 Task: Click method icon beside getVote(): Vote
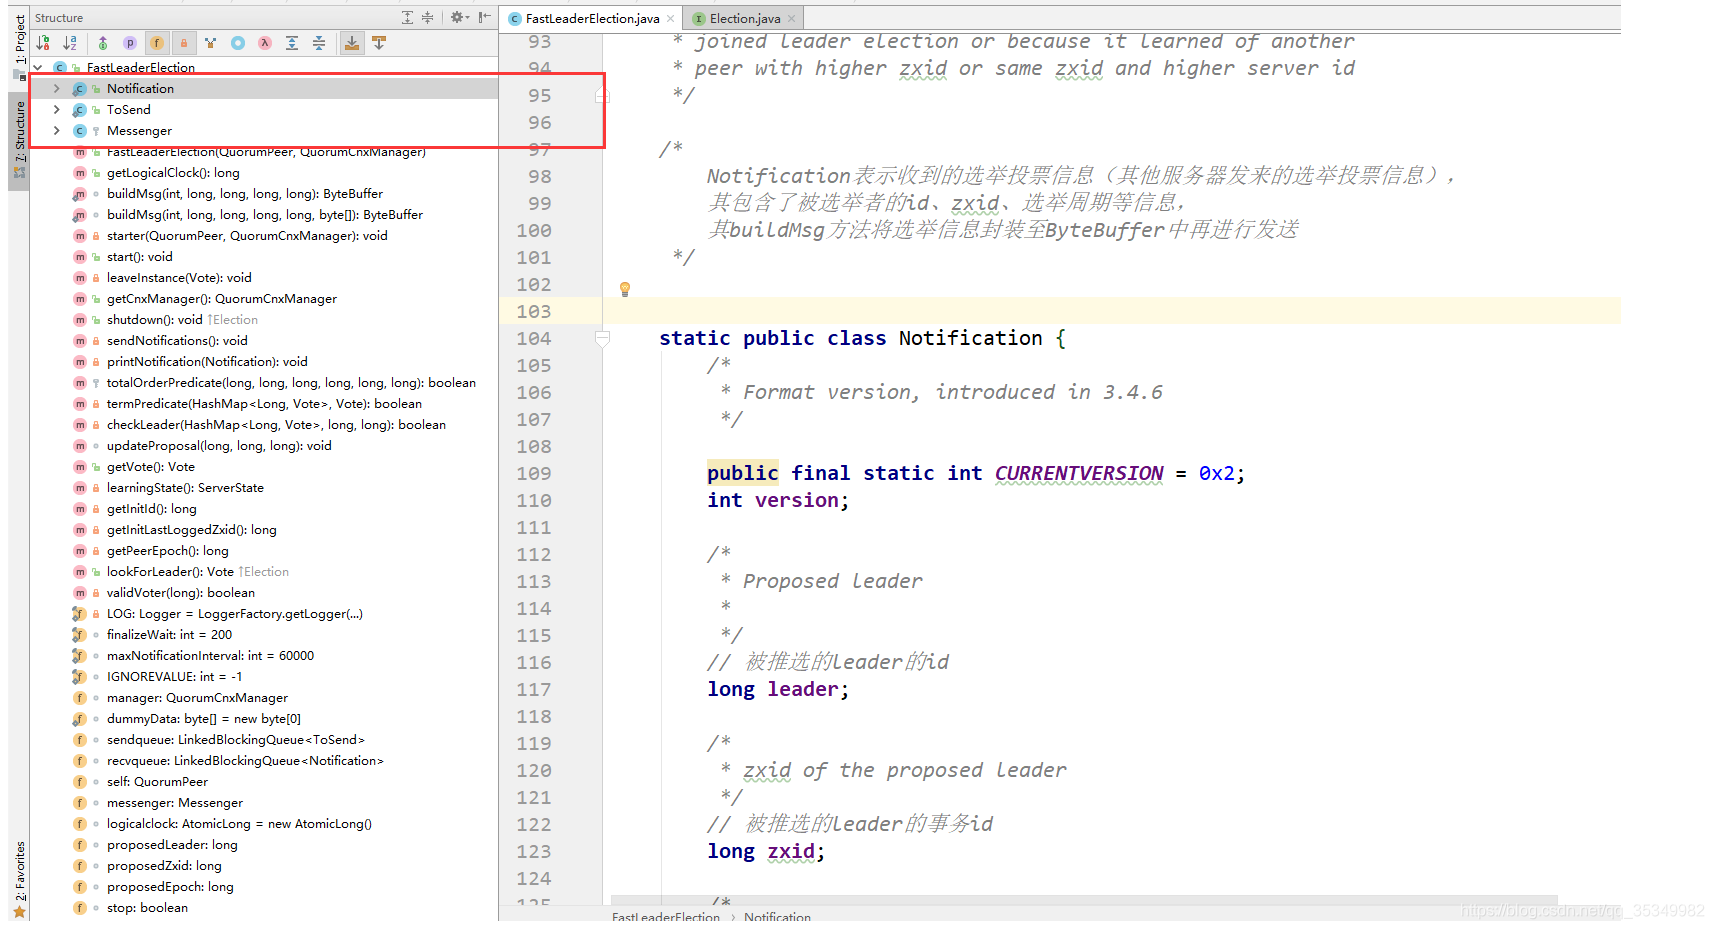[80, 467]
